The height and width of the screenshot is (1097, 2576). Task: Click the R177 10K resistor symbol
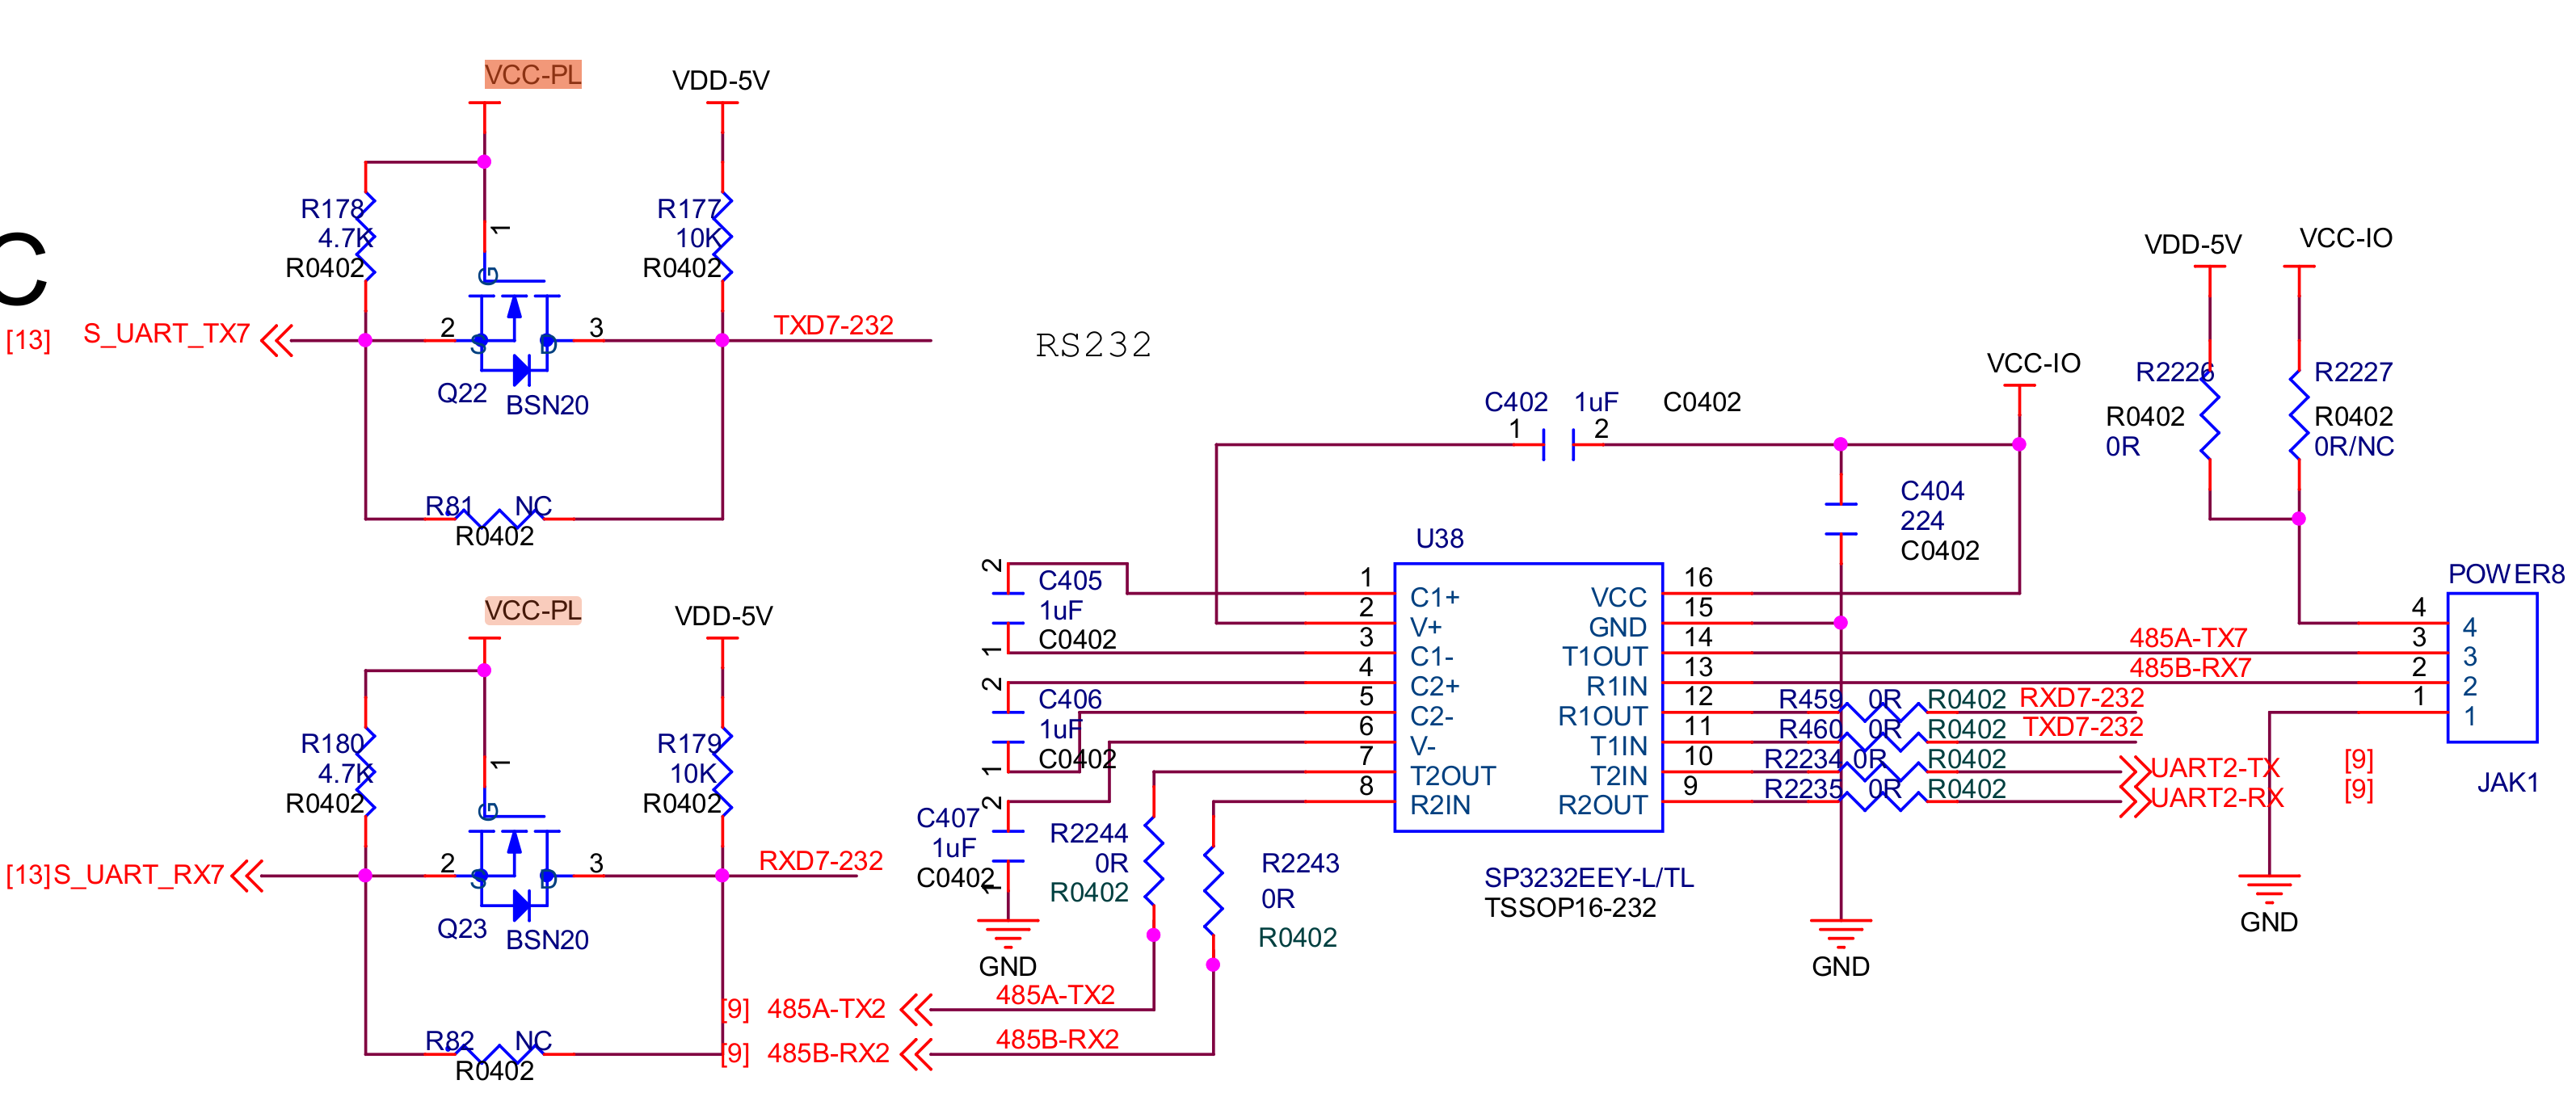(x=723, y=237)
